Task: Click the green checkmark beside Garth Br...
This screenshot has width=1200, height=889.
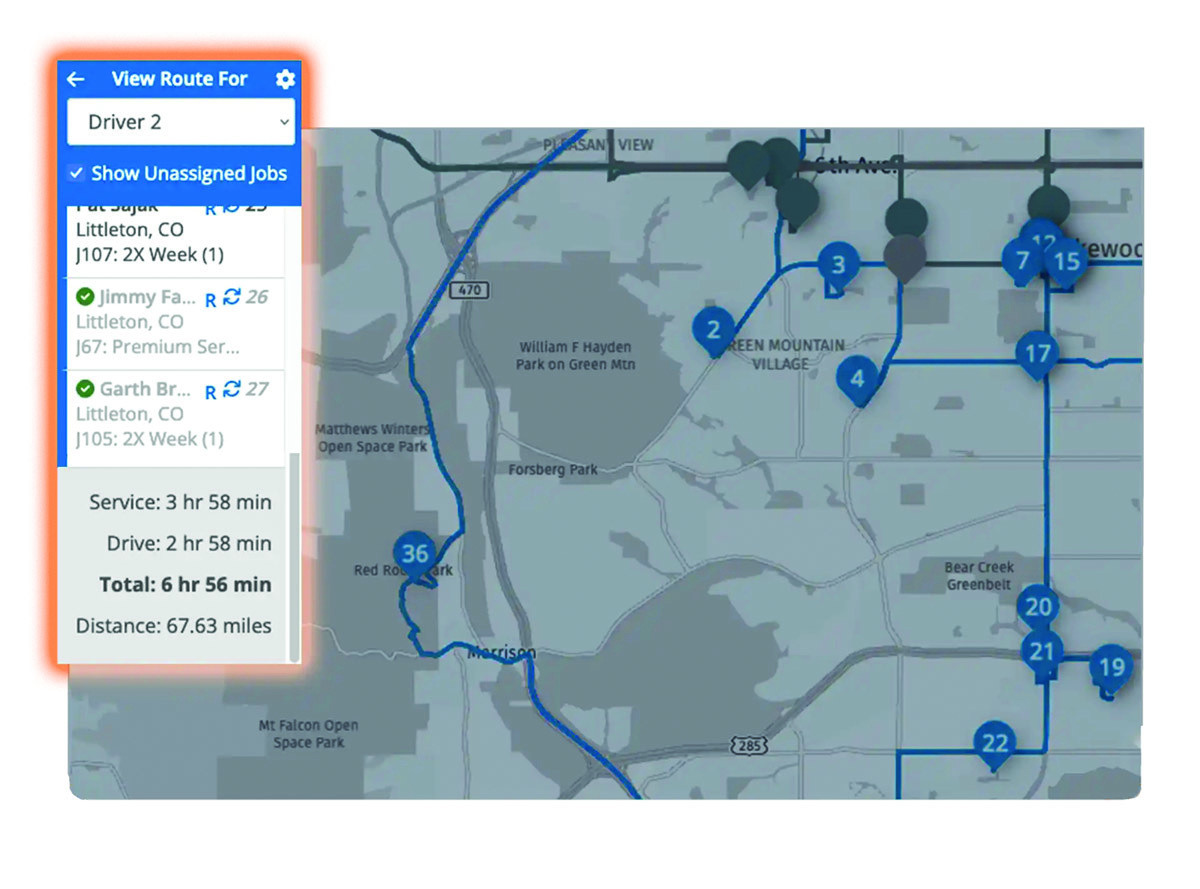Action: [x=85, y=389]
